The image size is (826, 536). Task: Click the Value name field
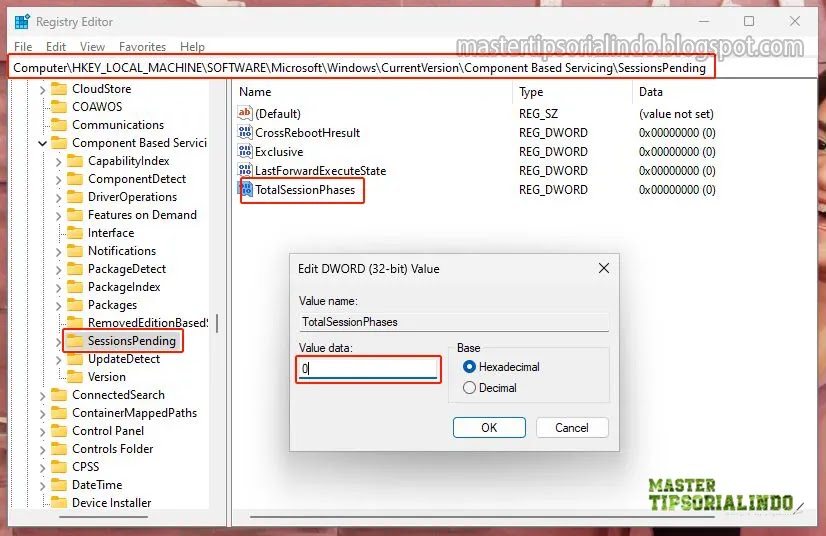[x=454, y=322]
